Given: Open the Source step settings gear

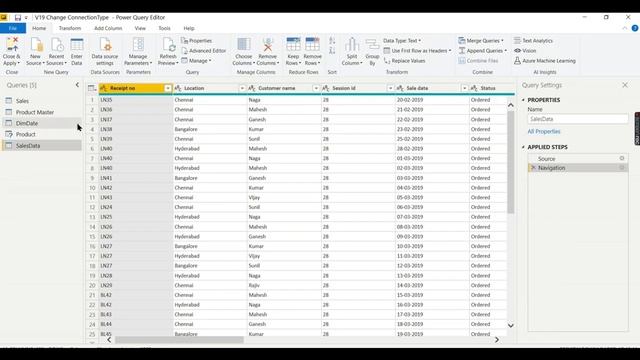Looking at the screenshot, I should coord(622,158).
